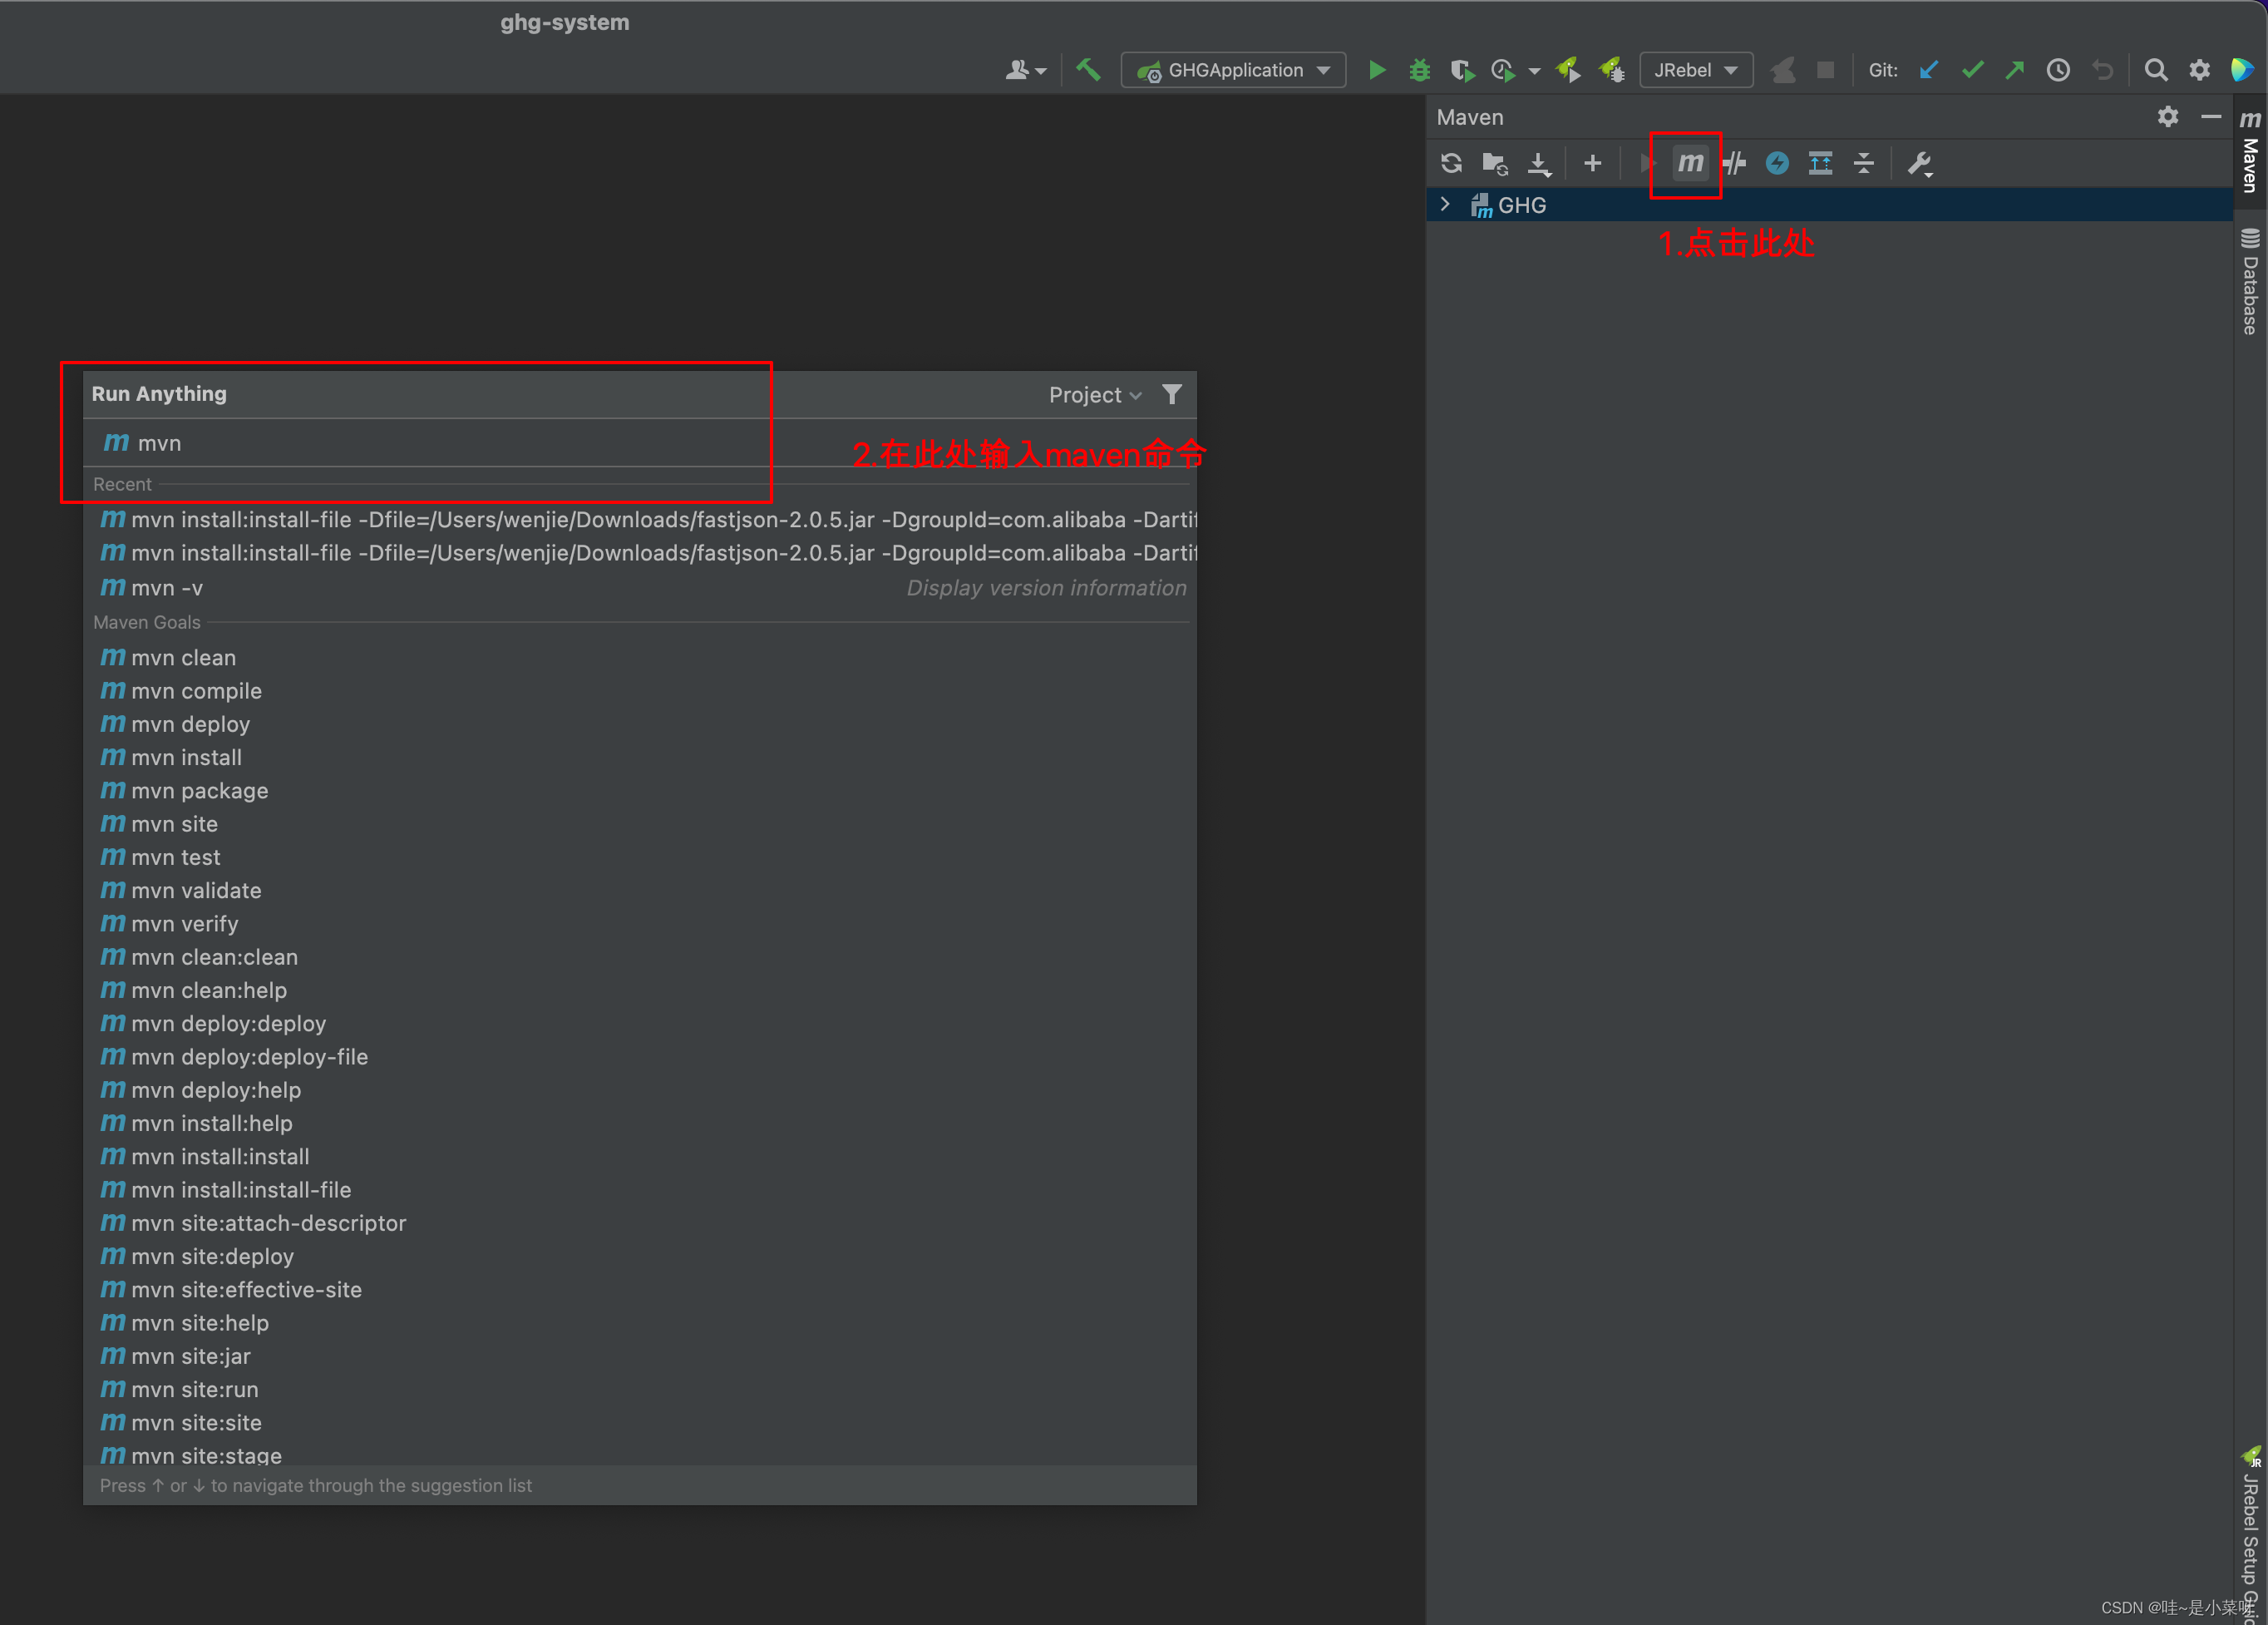Select 'mvn install:install-file' goal in Maven Goals
The image size is (2268, 1625).
pyautogui.click(x=640, y=1190)
